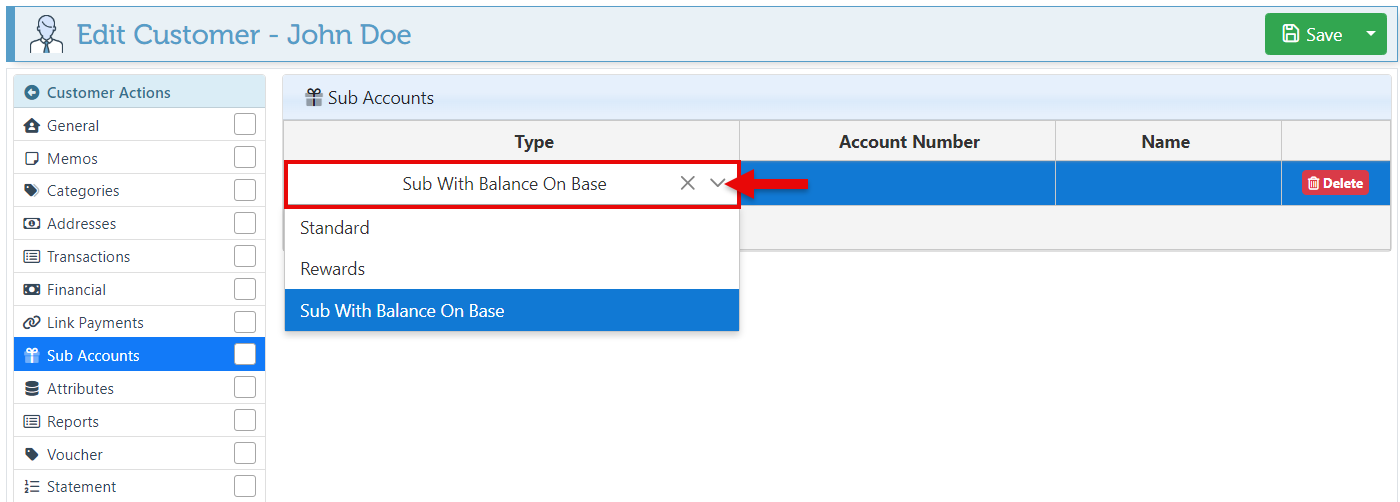Choose Rewards from the Type list

point(333,269)
